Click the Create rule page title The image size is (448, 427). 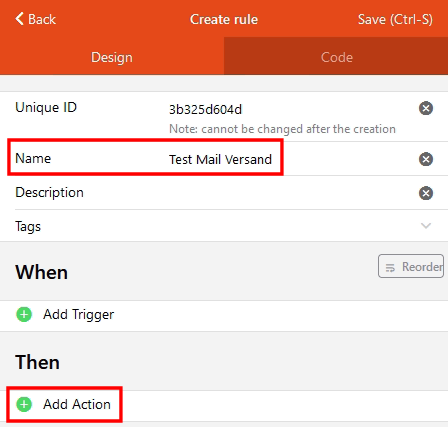224,19
